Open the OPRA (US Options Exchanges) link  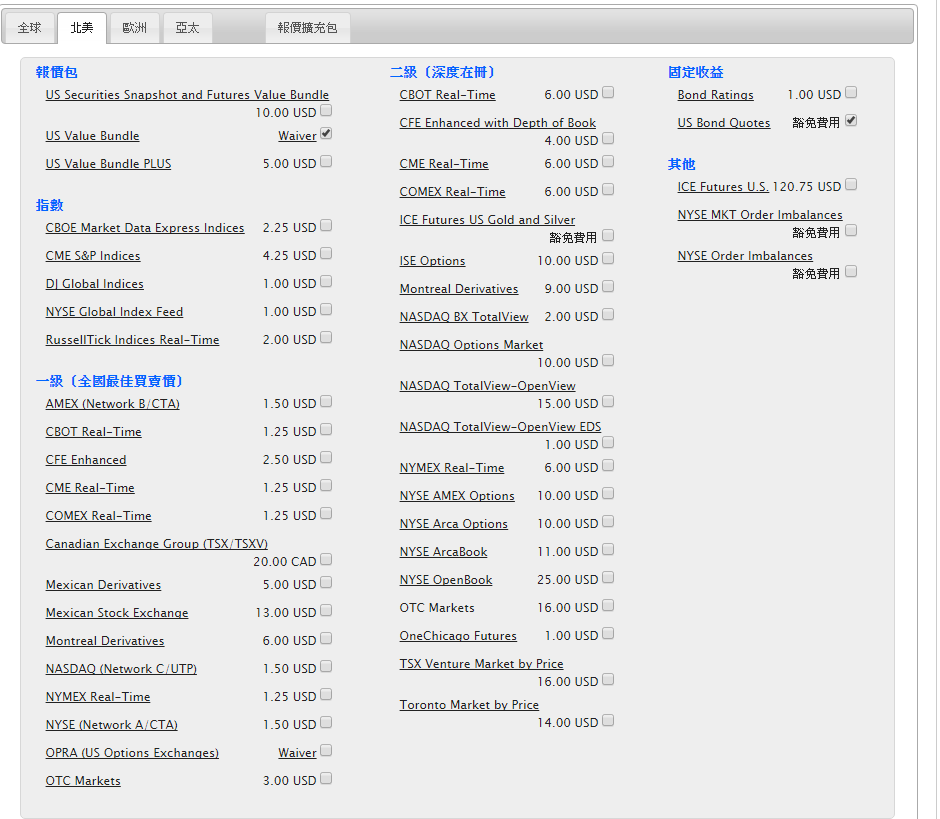click(x=132, y=753)
